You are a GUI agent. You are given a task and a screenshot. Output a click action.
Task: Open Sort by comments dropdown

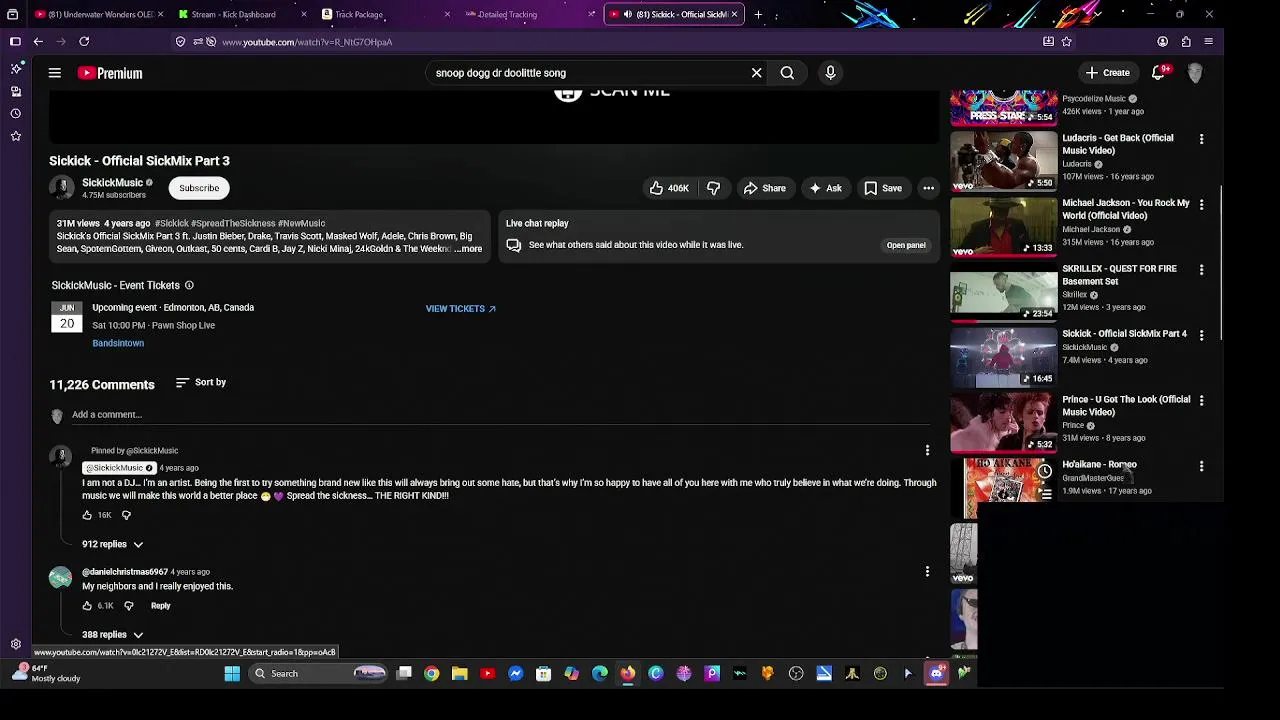(201, 383)
